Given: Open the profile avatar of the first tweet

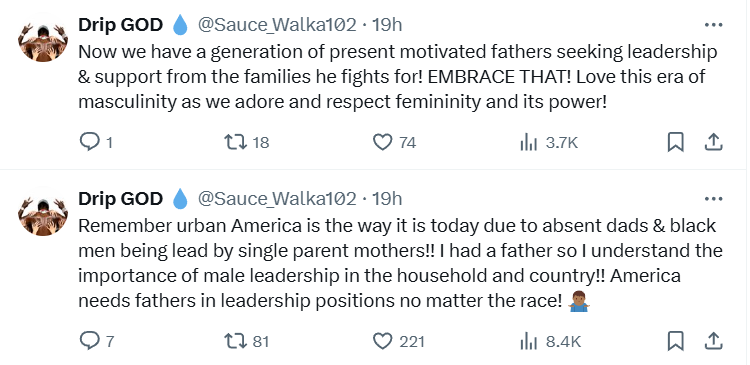Looking at the screenshot, I should pyautogui.click(x=43, y=42).
